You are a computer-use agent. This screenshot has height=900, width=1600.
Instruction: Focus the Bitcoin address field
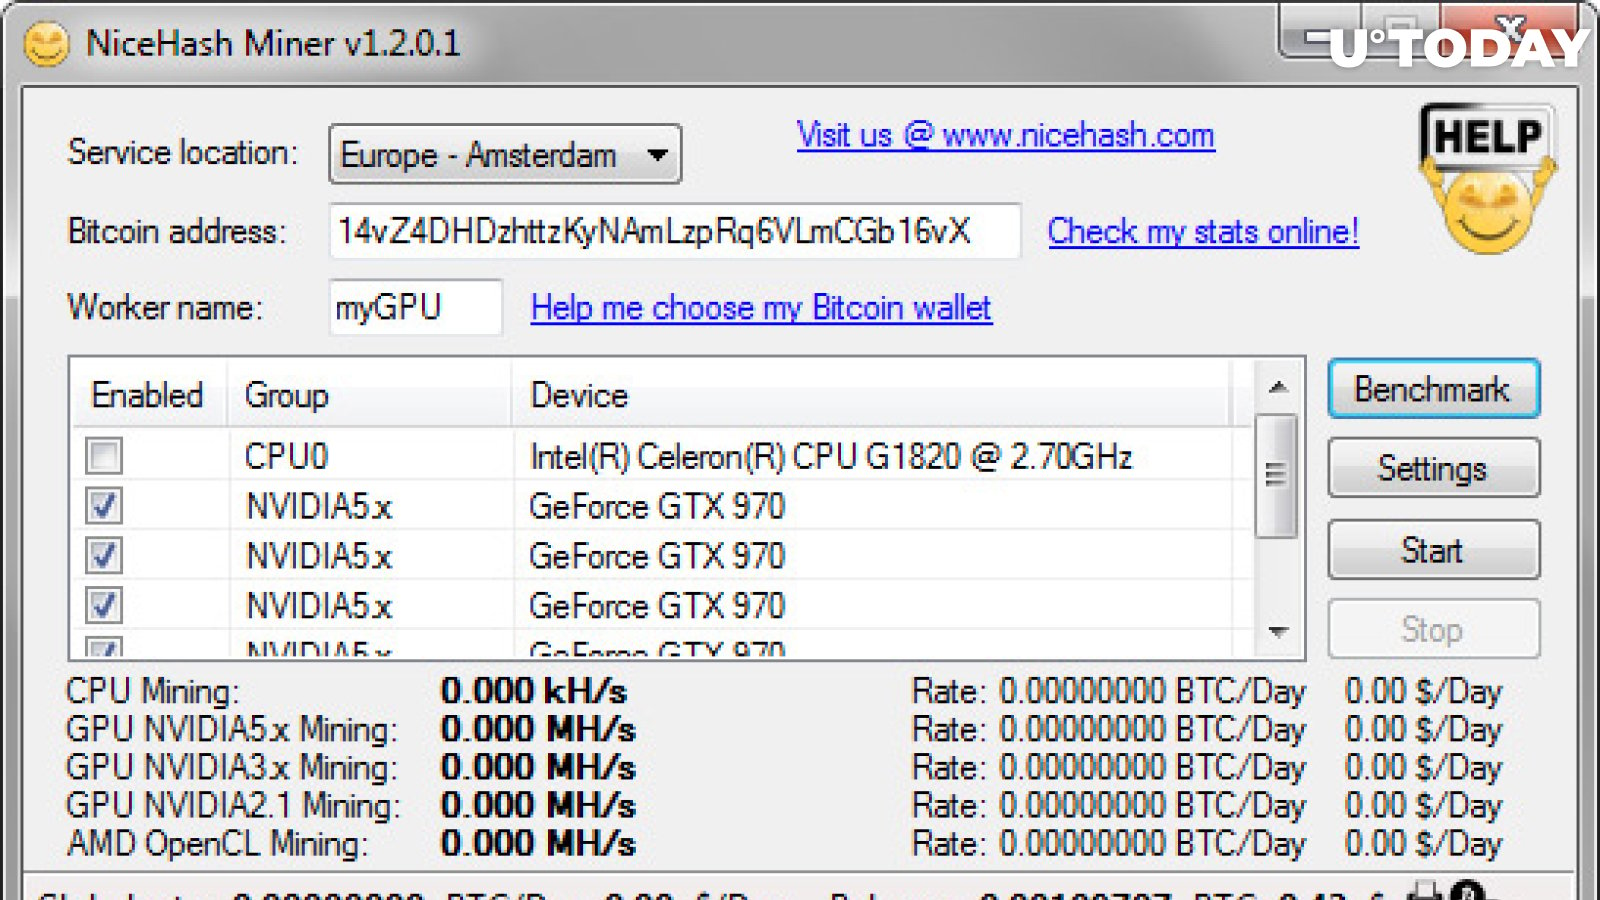(675, 231)
